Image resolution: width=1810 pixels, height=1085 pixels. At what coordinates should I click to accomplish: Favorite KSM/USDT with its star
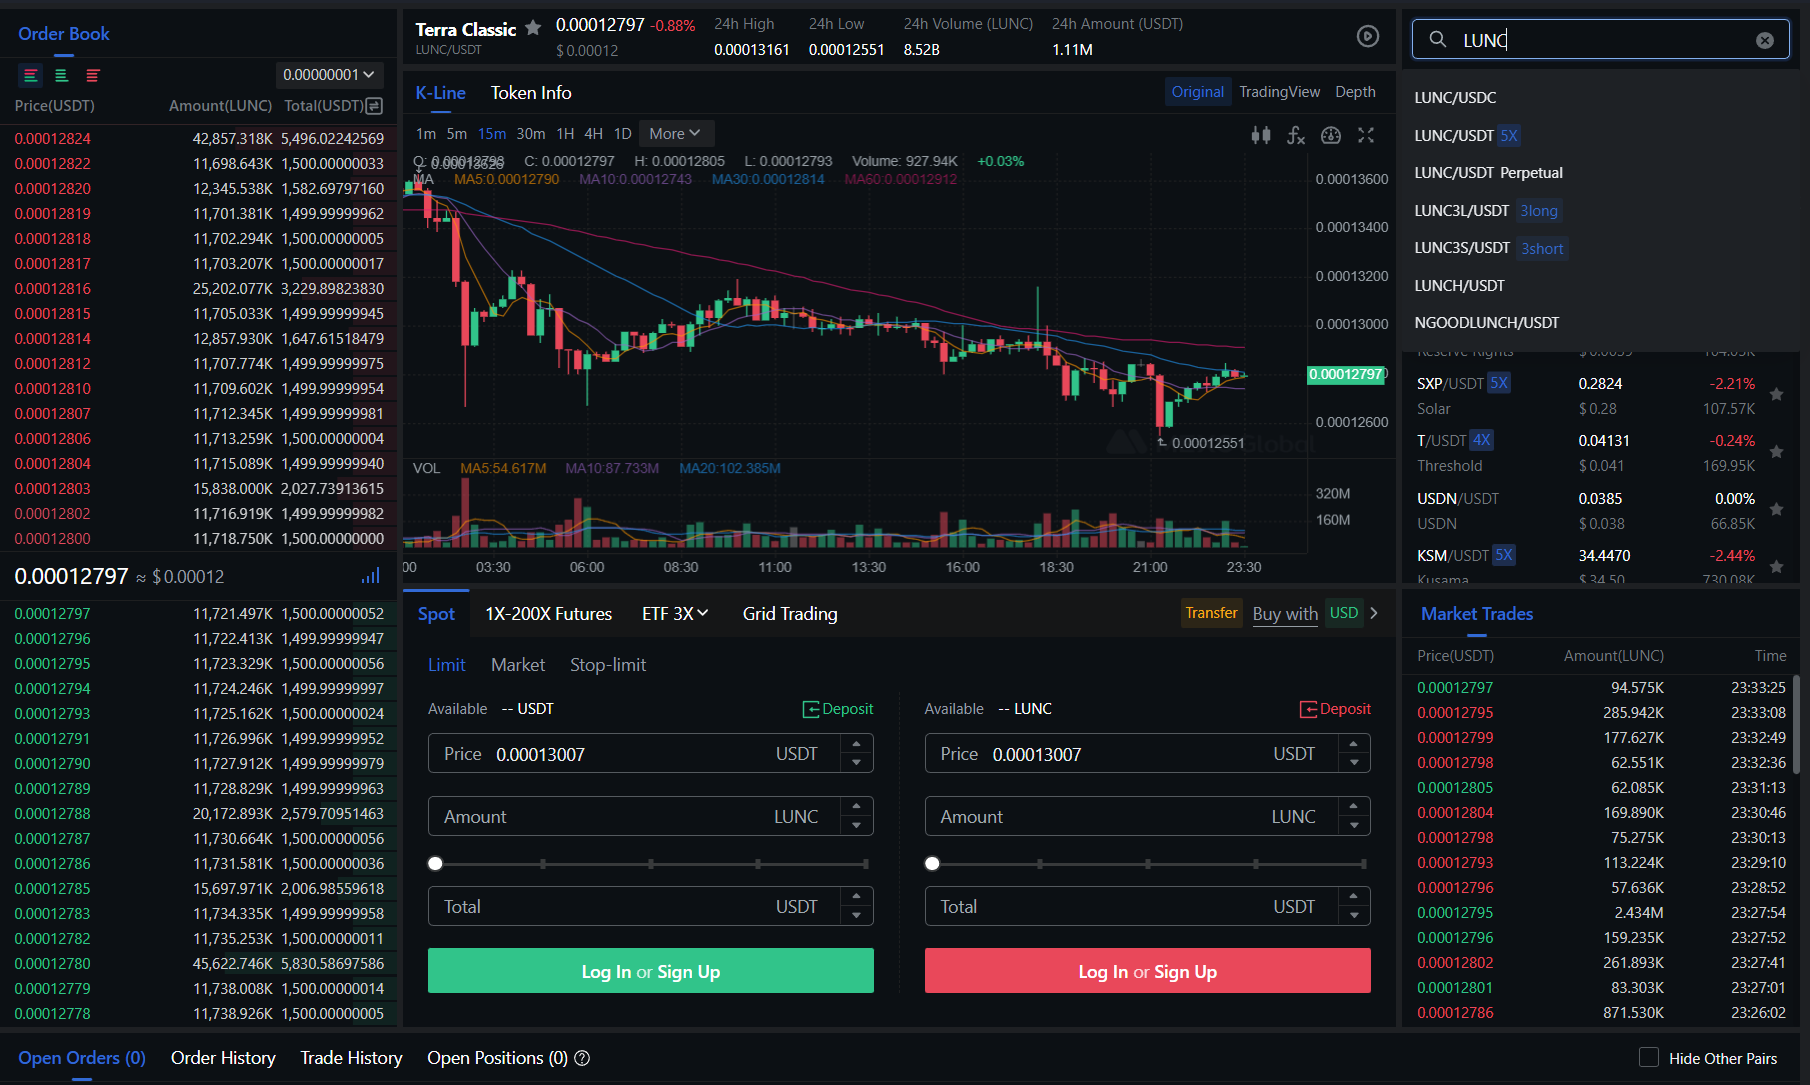click(x=1777, y=567)
